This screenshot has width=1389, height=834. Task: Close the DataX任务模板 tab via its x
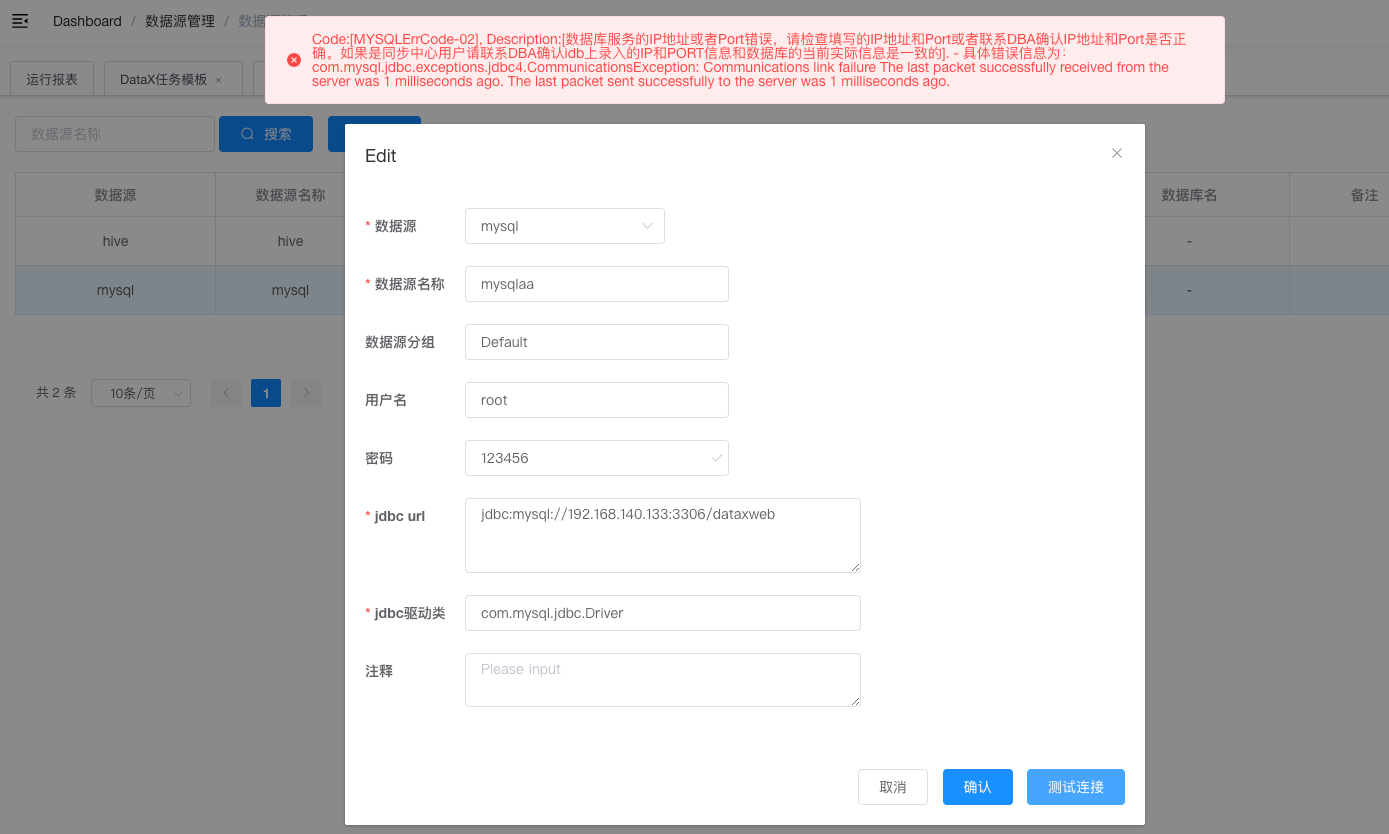pos(219,80)
